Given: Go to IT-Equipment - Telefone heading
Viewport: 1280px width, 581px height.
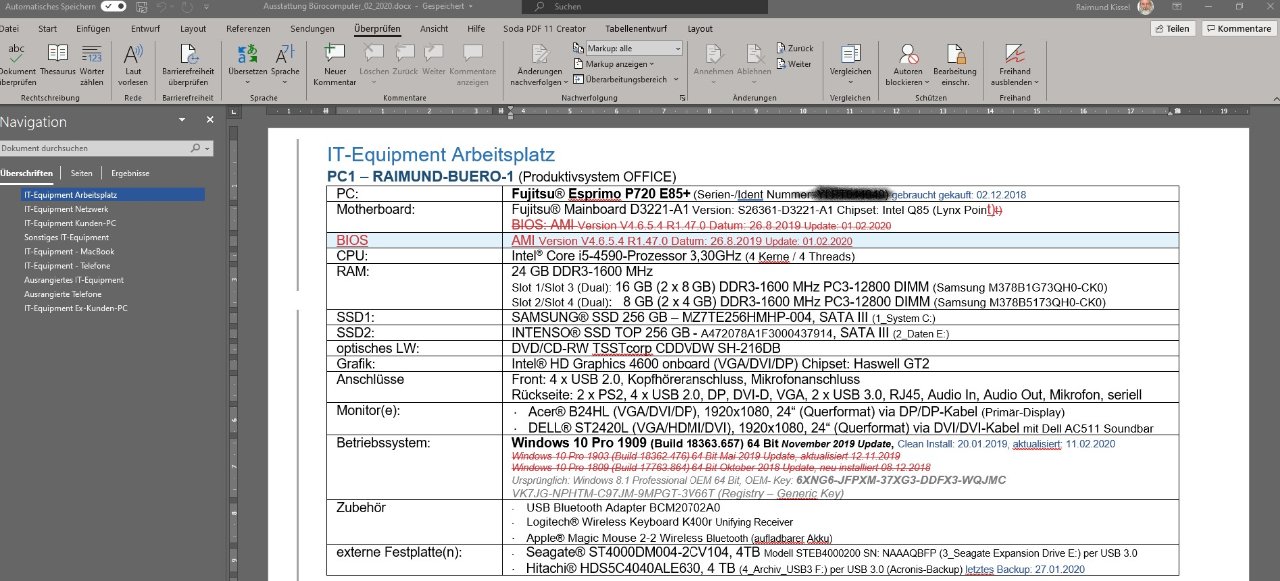Looking at the screenshot, I should 69,266.
